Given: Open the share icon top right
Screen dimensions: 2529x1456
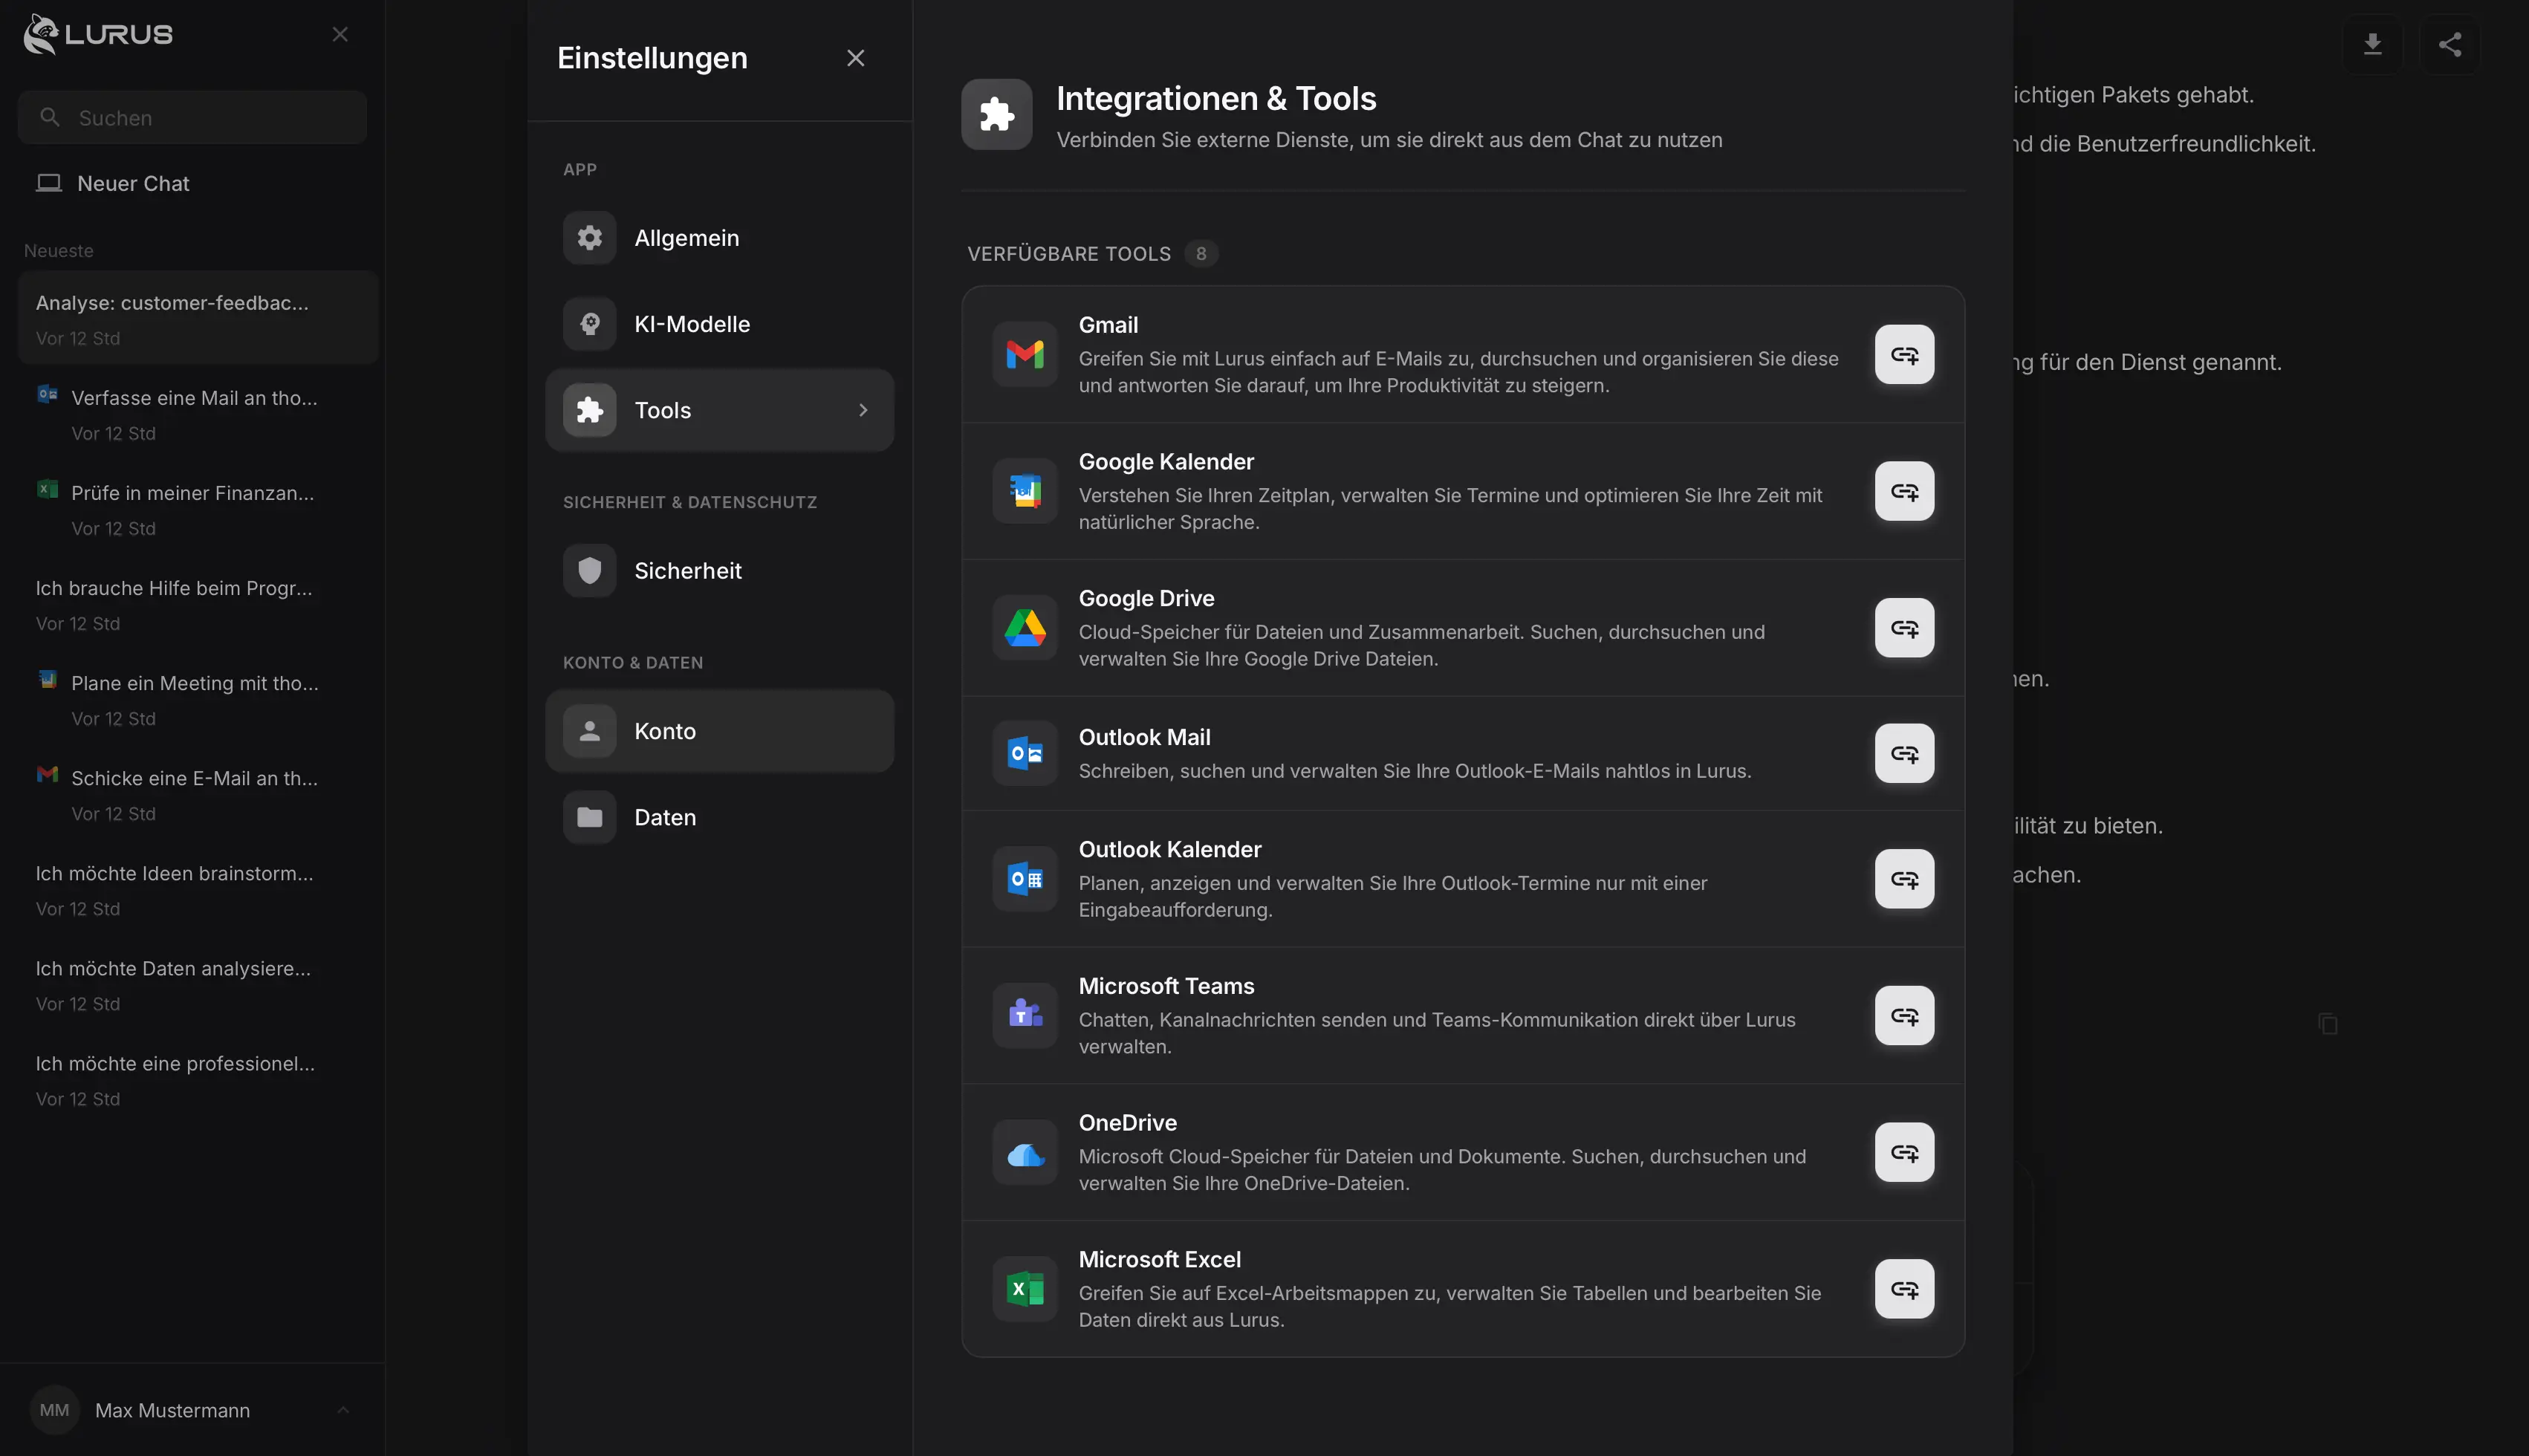Looking at the screenshot, I should [x=2450, y=44].
